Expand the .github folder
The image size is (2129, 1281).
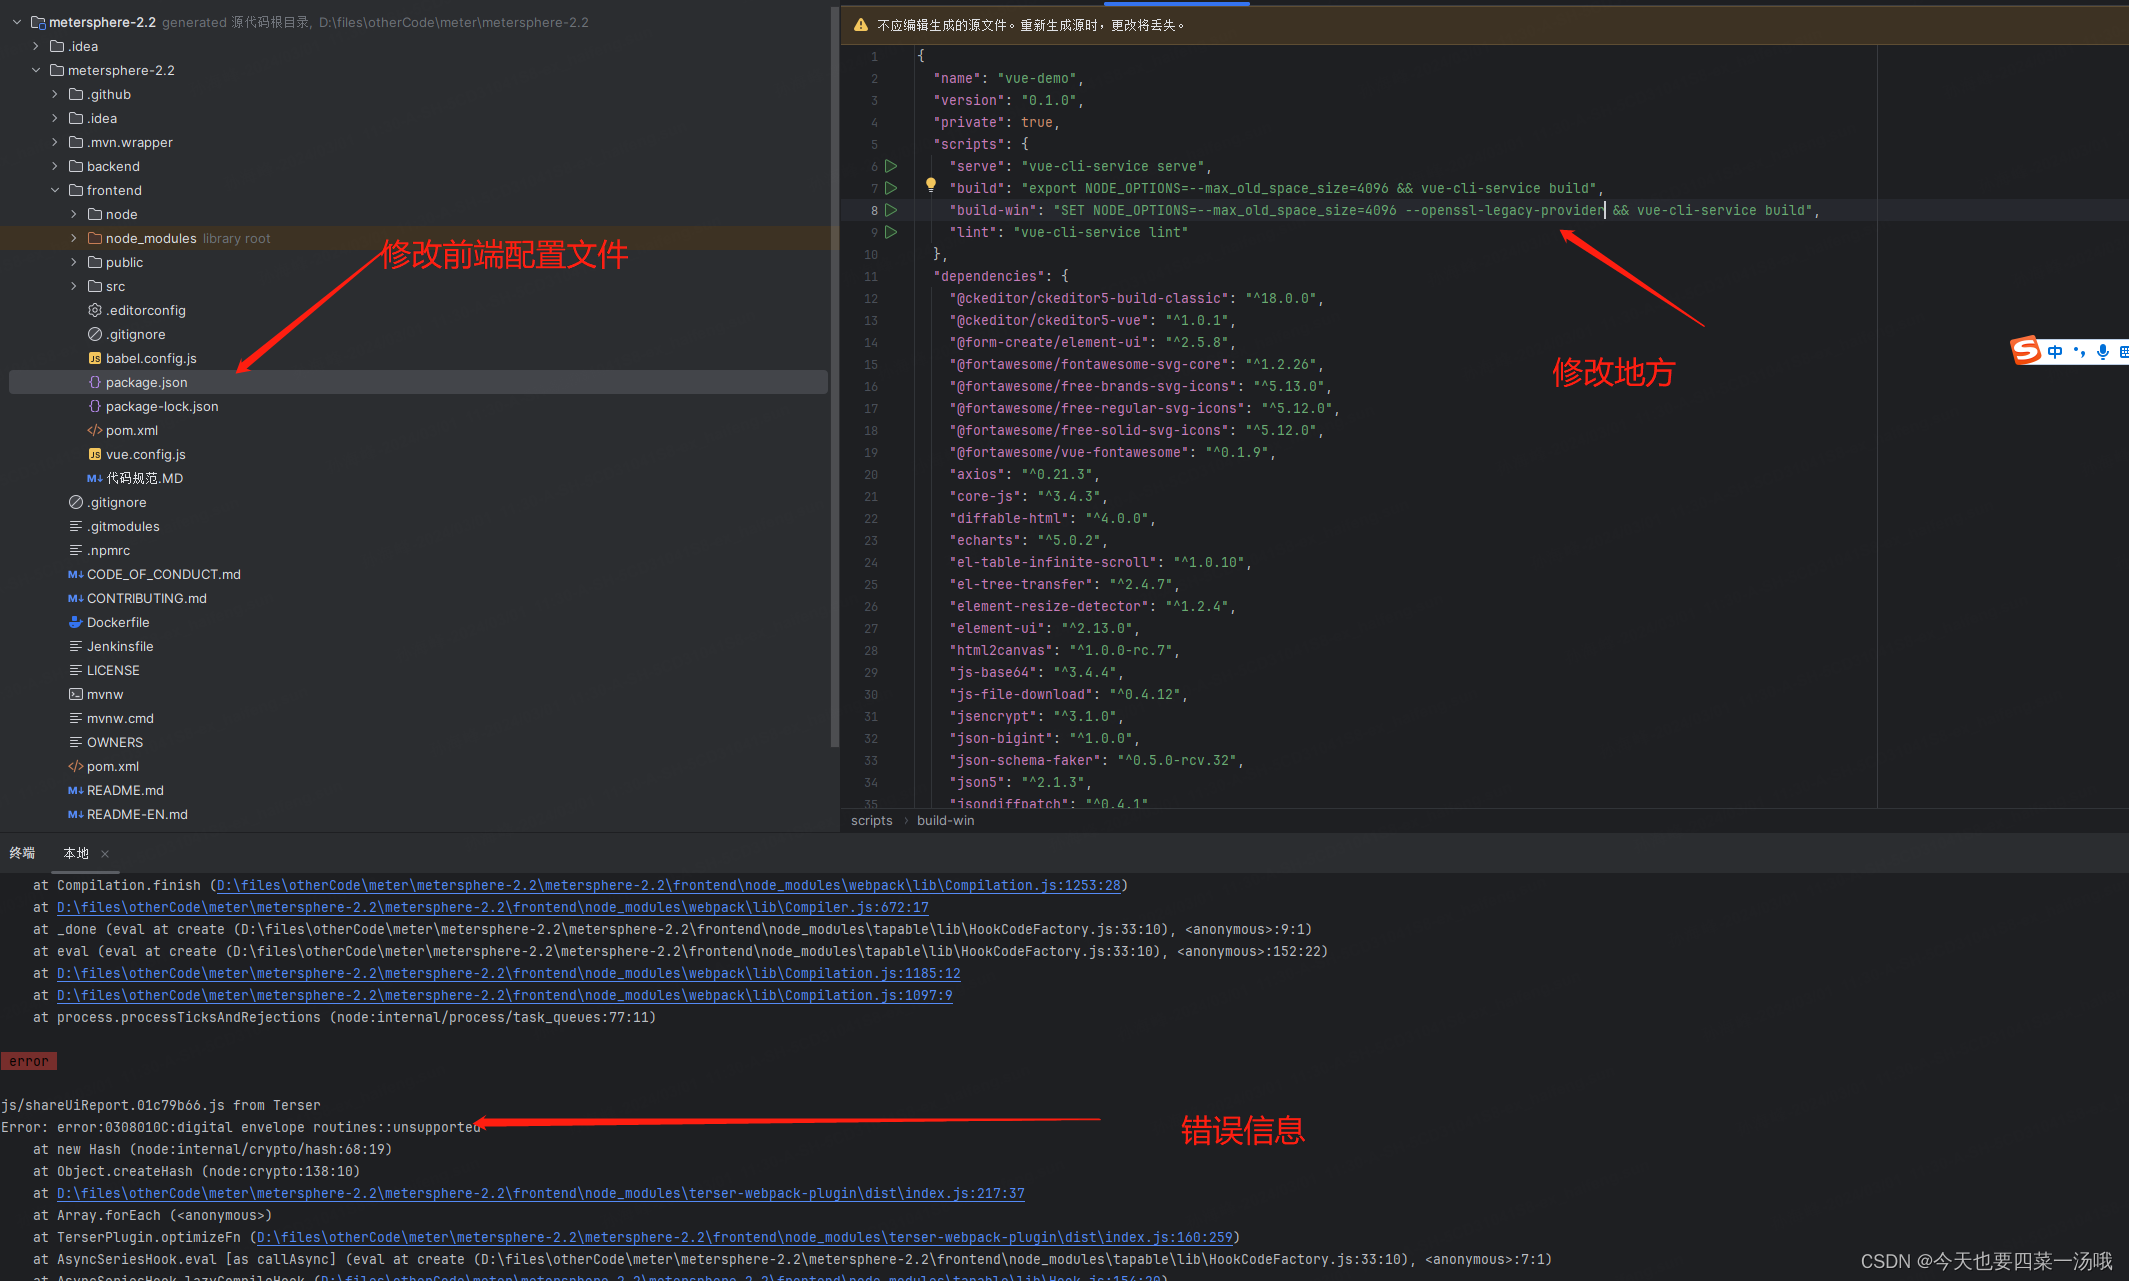55,94
